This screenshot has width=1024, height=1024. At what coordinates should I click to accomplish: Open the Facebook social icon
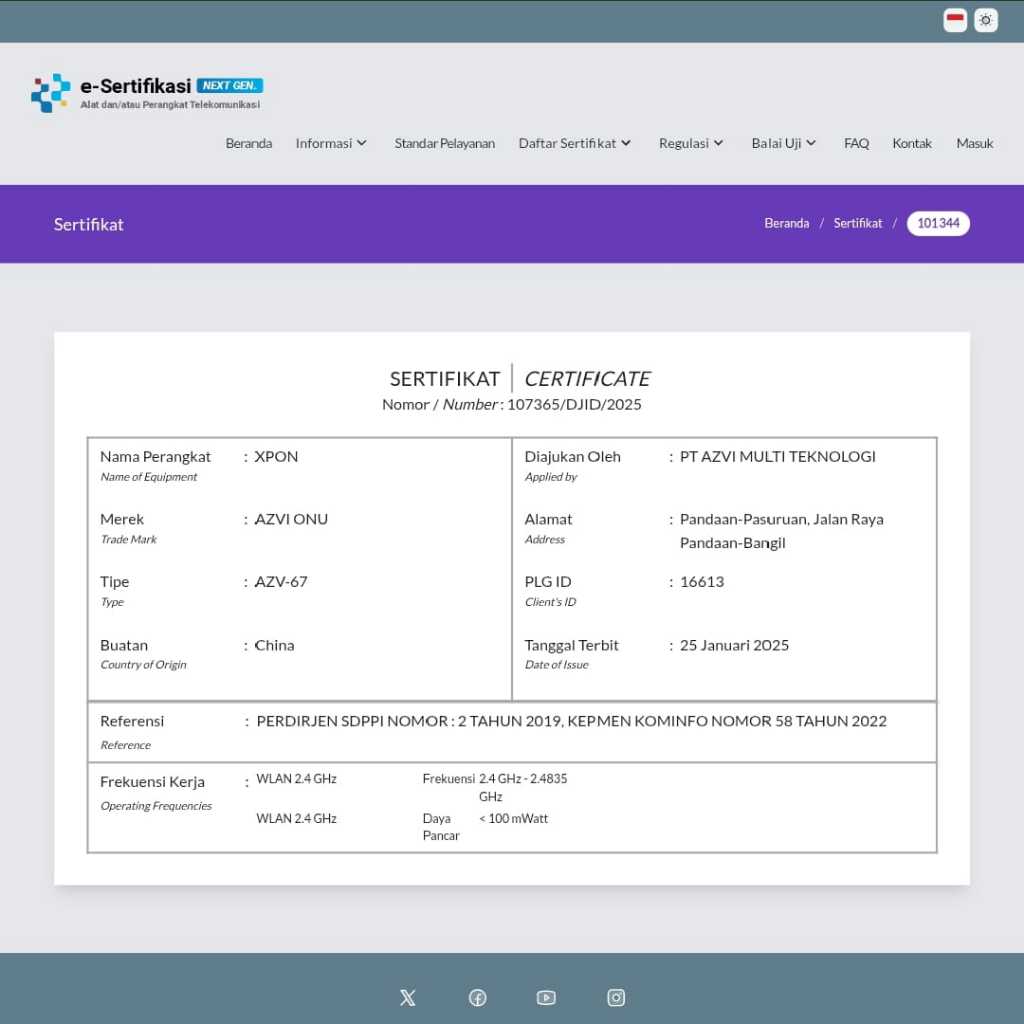tap(478, 997)
